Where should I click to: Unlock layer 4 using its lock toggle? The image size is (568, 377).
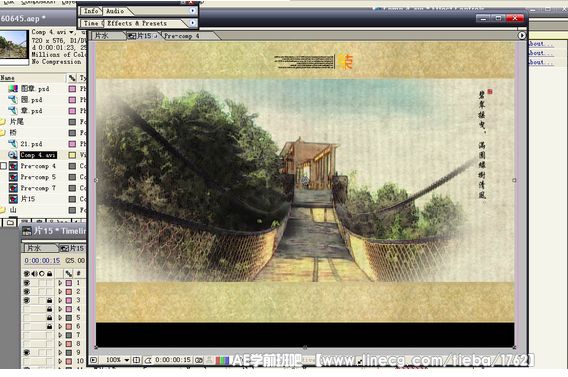tap(49, 309)
